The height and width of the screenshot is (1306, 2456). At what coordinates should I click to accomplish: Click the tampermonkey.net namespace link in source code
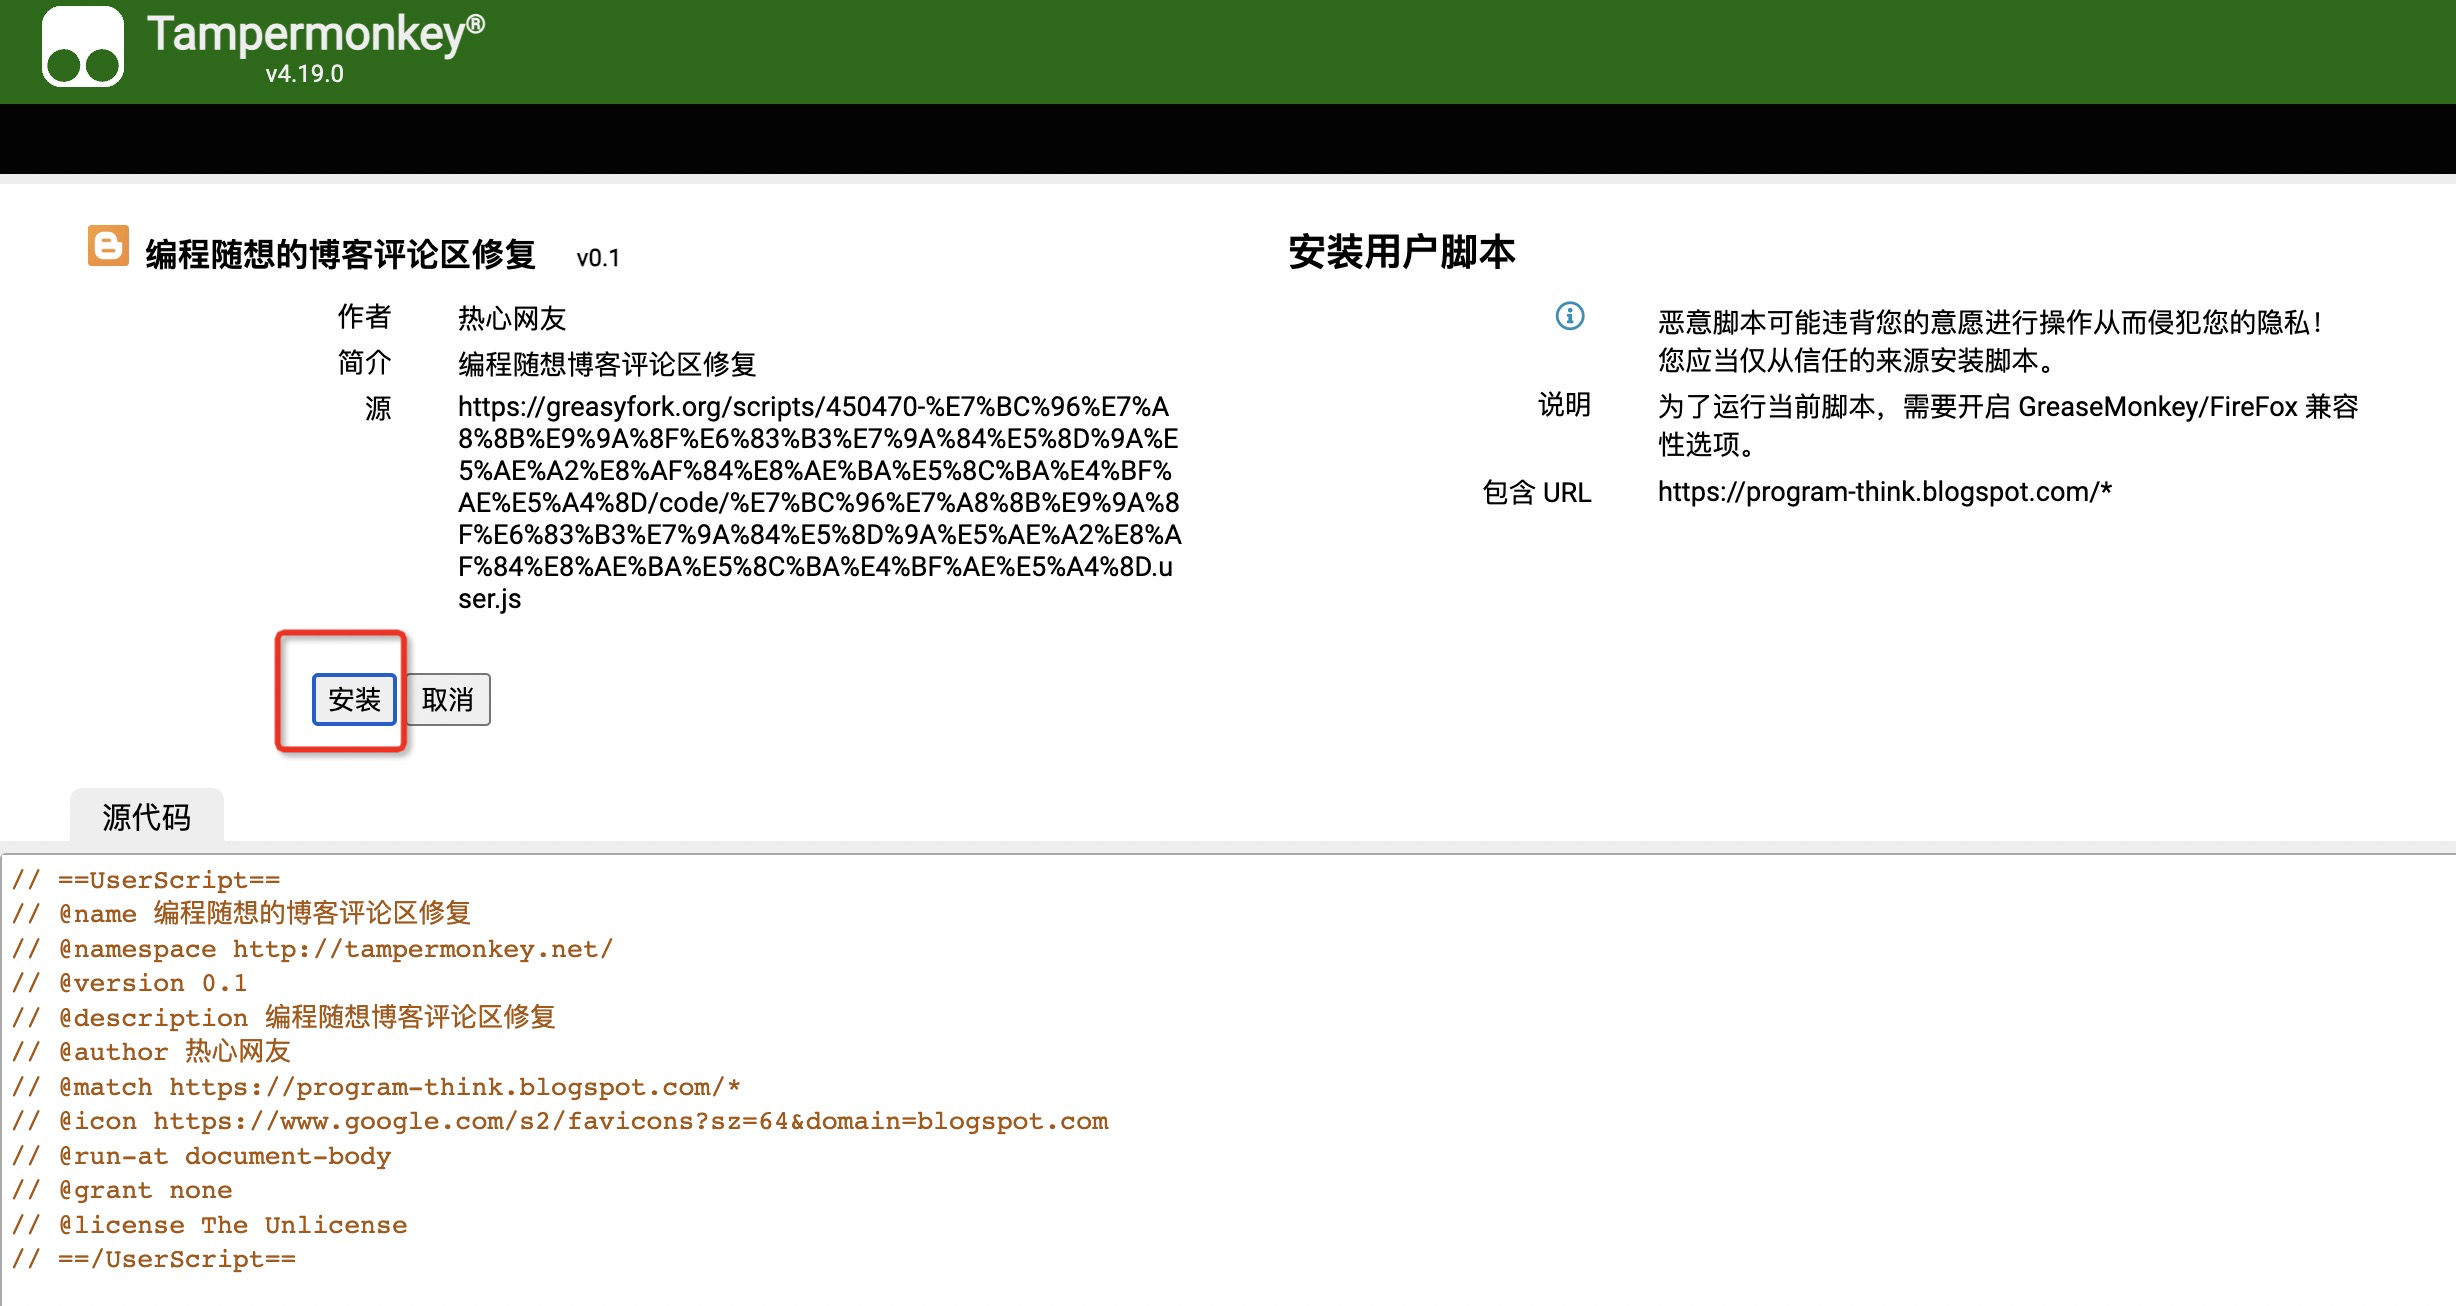click(x=424, y=948)
